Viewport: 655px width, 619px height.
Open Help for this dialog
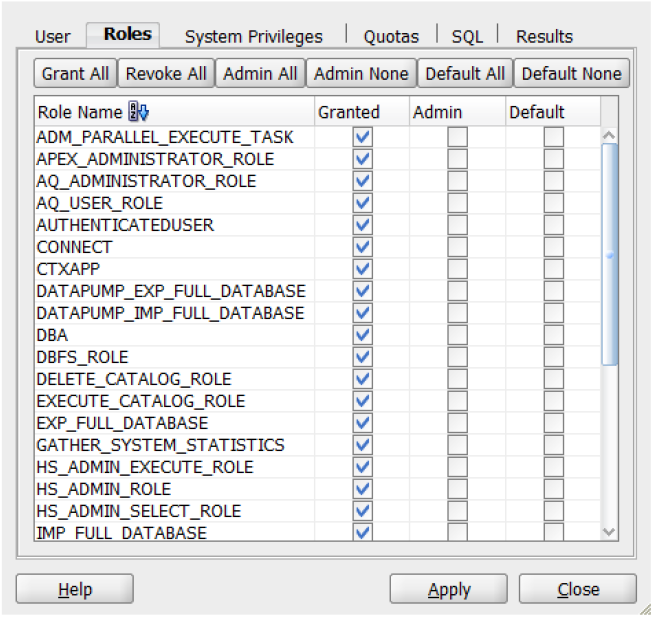click(x=75, y=589)
